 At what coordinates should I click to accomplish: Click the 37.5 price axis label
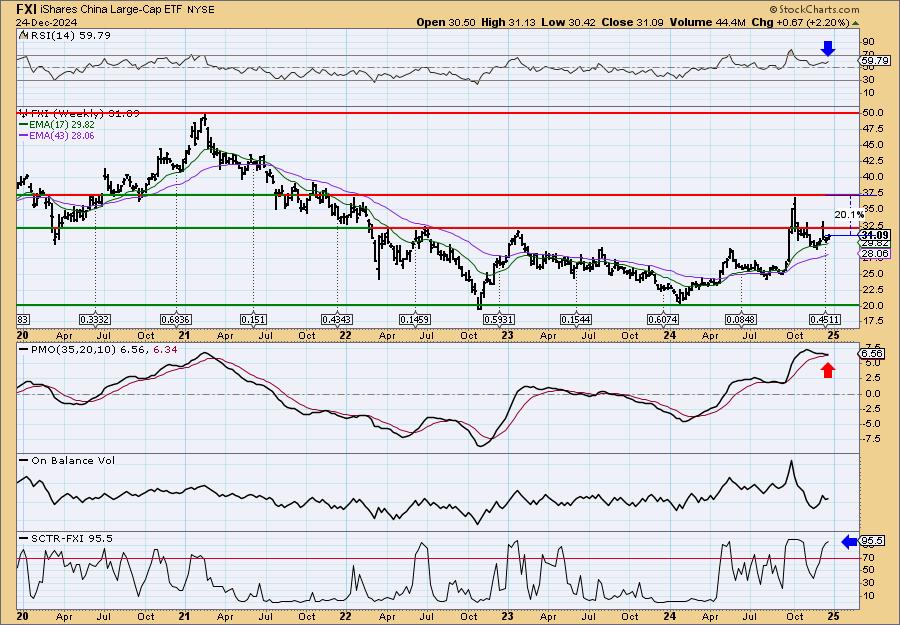(x=872, y=193)
